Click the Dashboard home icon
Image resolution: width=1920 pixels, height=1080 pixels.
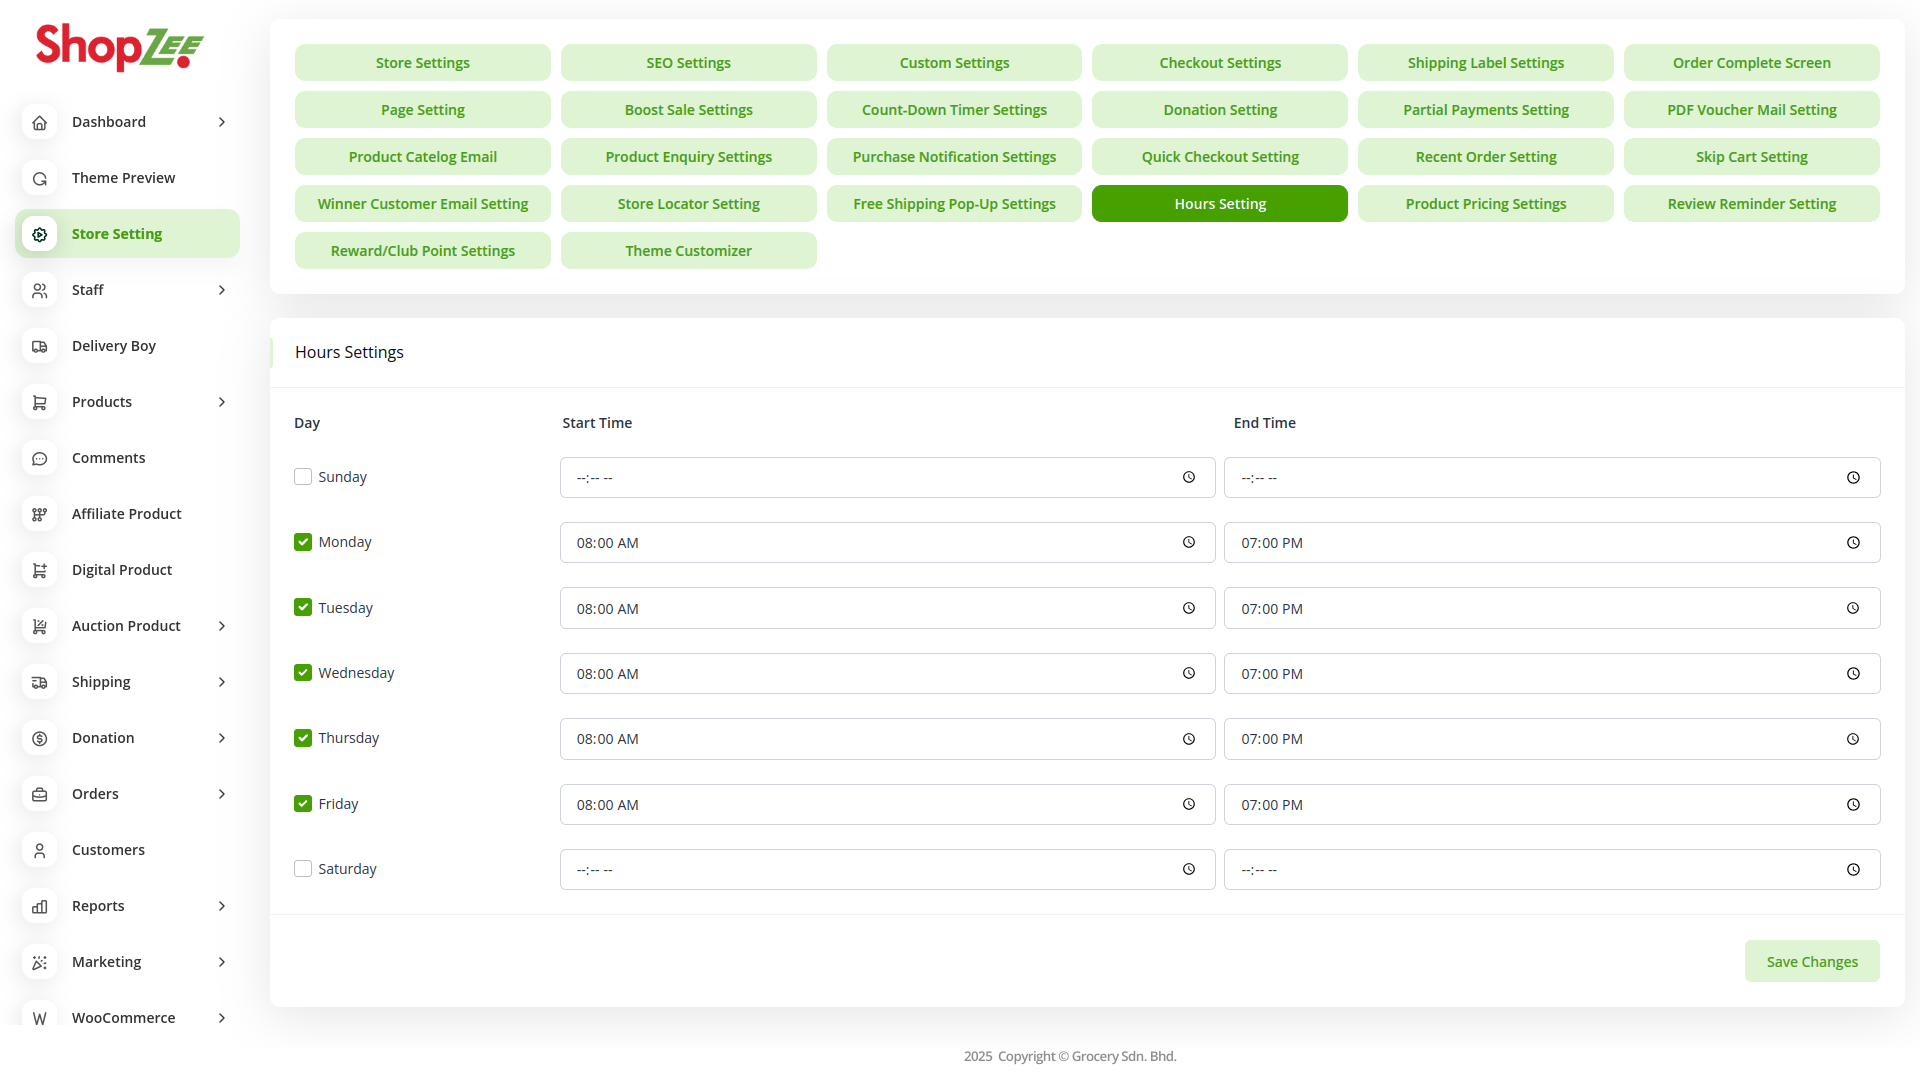(40, 122)
